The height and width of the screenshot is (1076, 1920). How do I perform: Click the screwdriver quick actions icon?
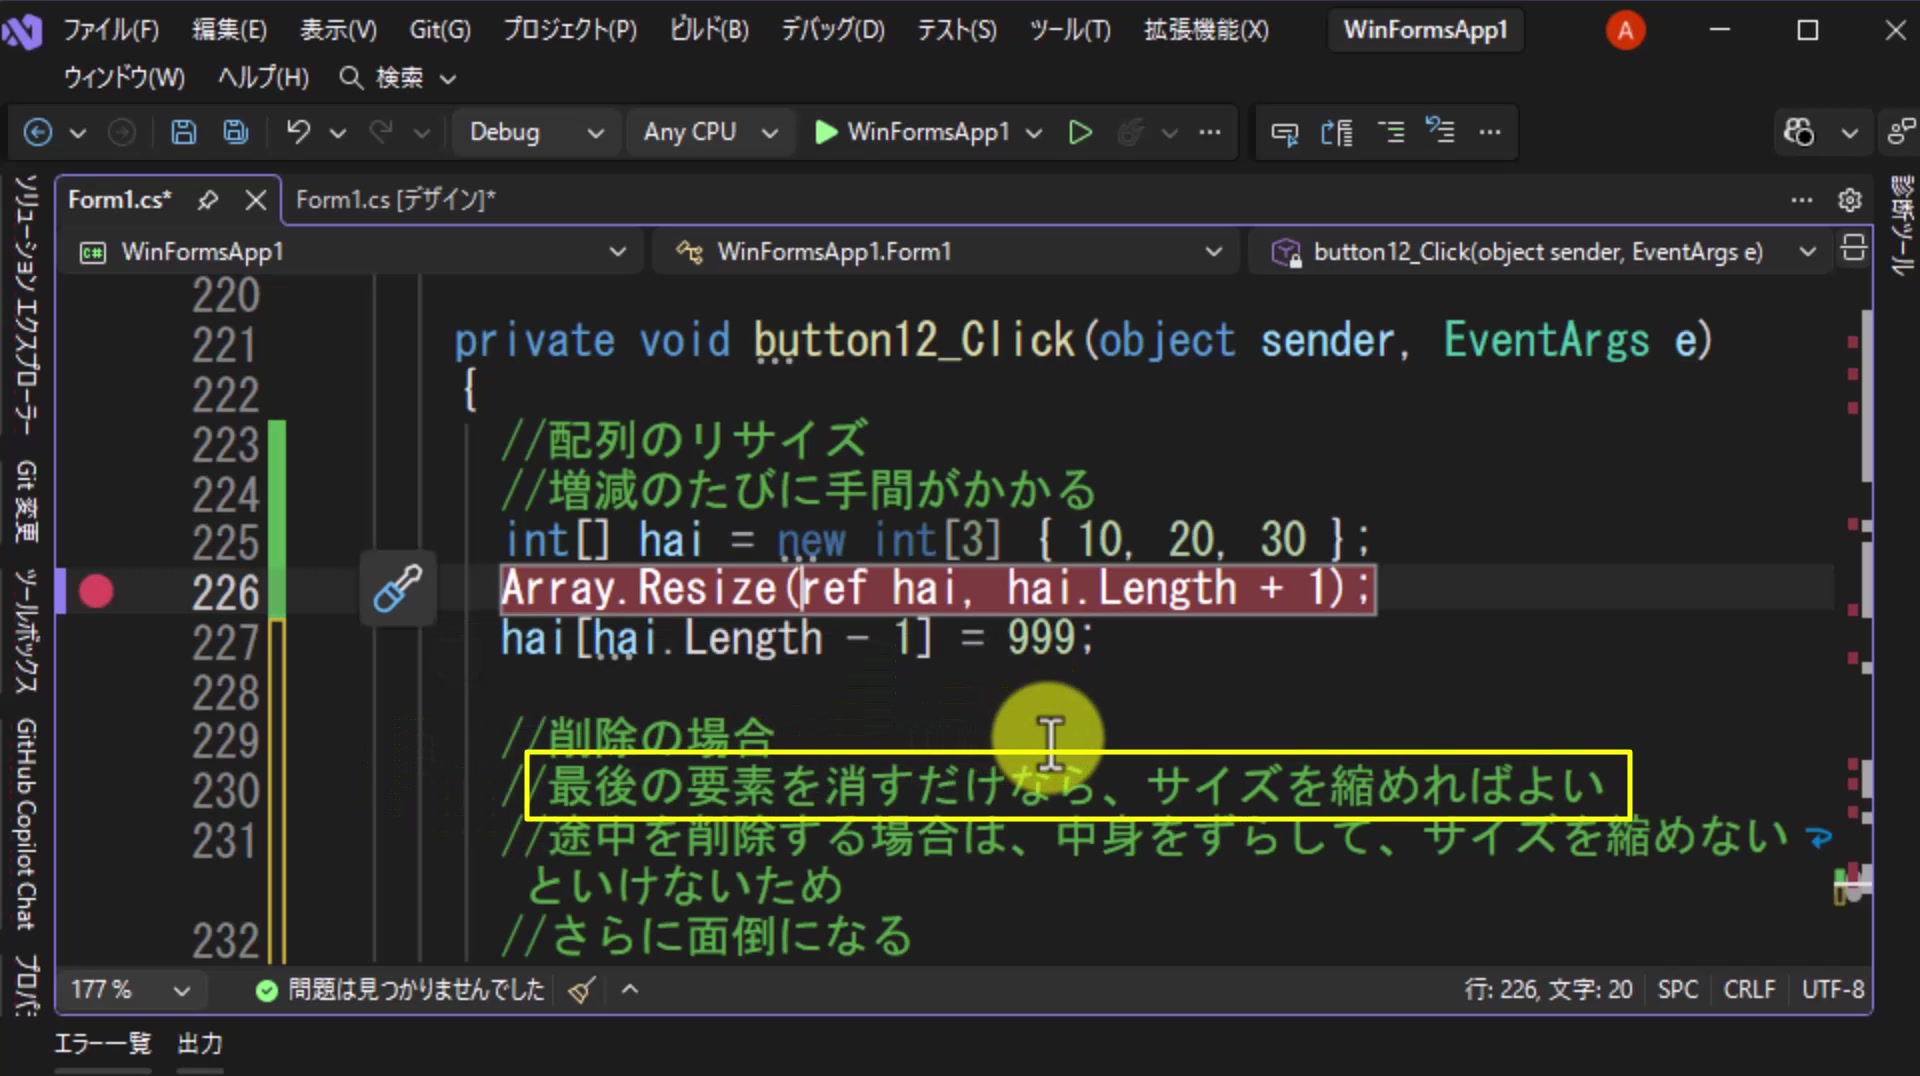(398, 588)
